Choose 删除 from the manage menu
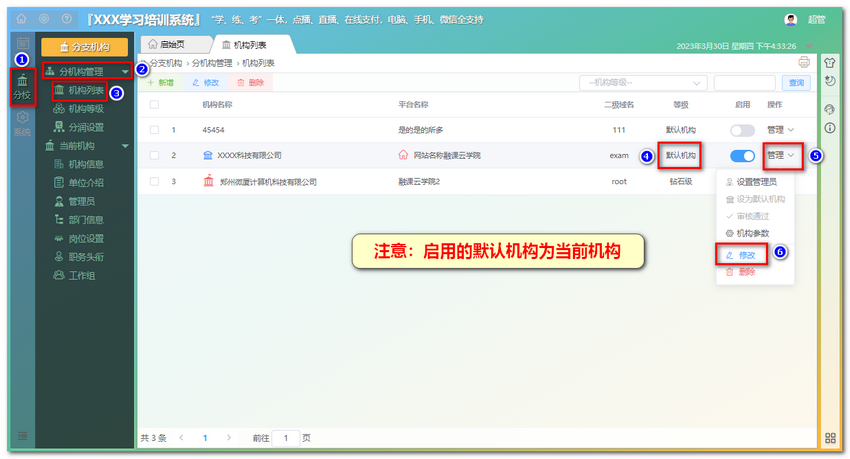The height and width of the screenshot is (459, 850). click(740, 273)
